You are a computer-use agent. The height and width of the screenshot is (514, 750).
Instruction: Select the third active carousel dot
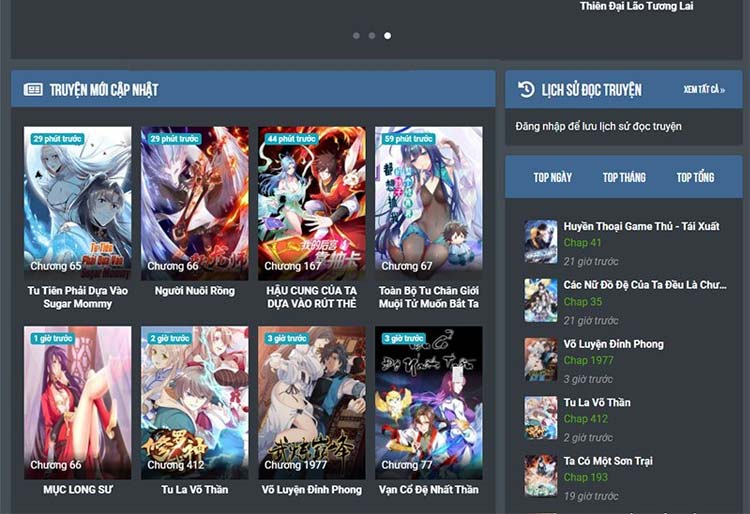tap(388, 36)
